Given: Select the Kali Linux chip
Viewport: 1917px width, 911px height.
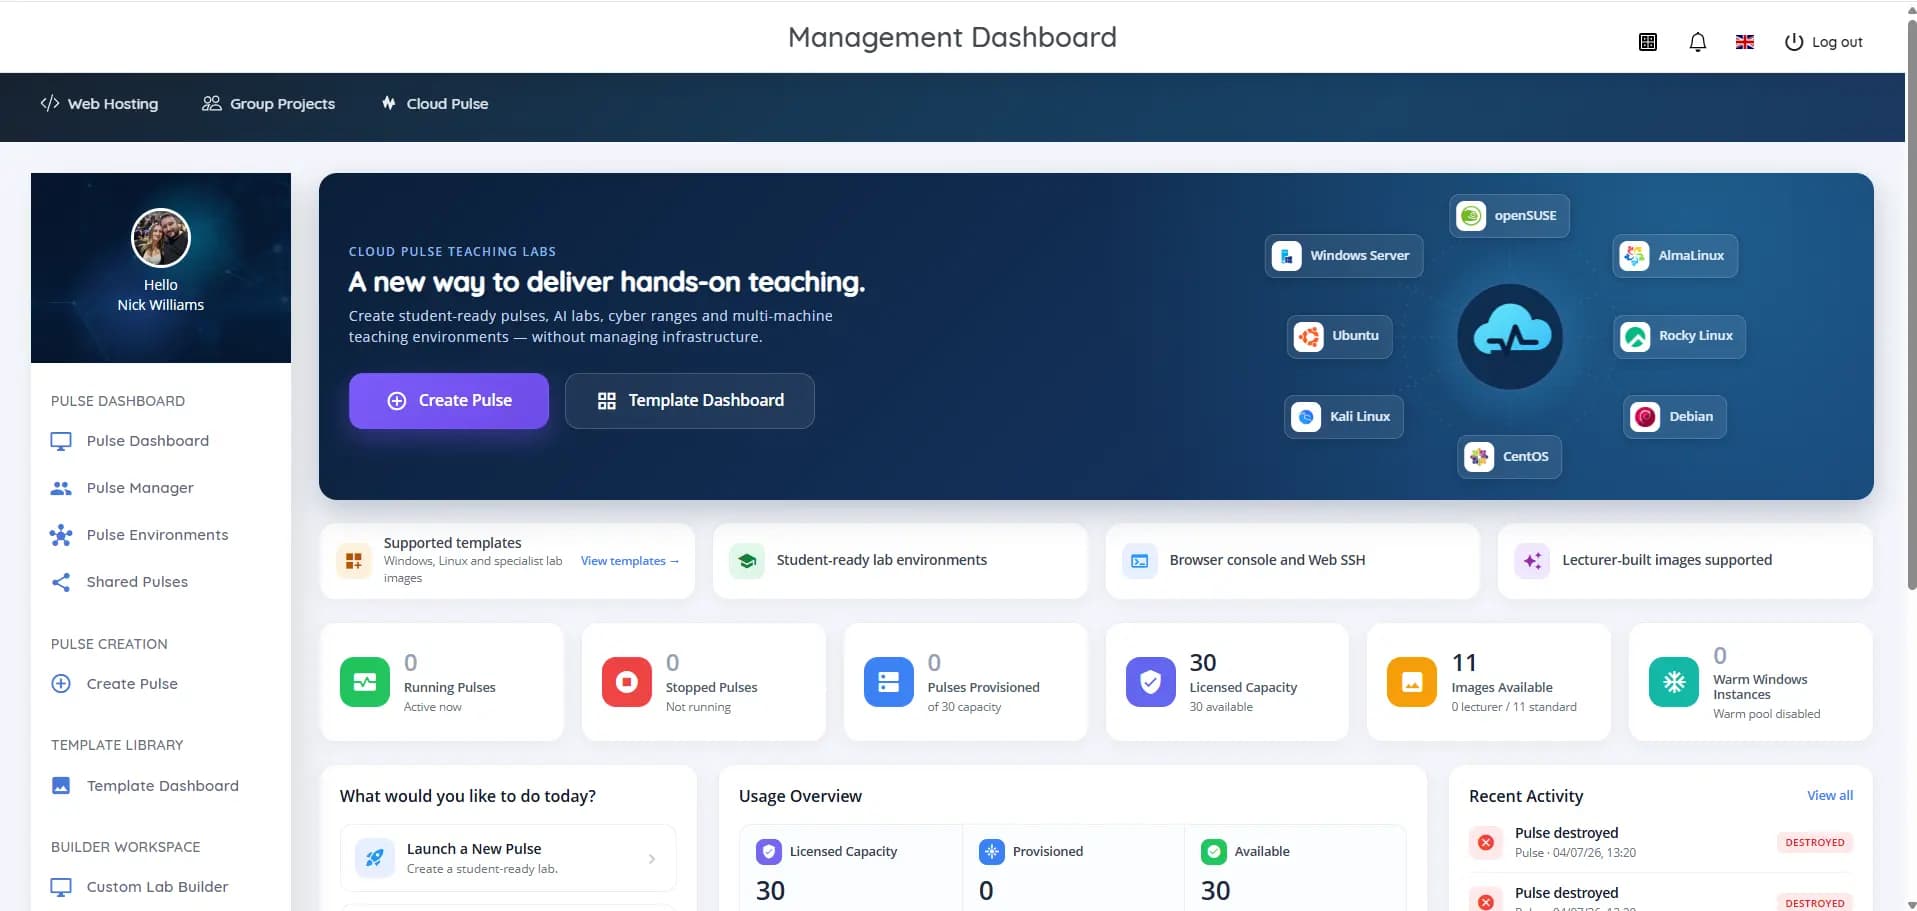Looking at the screenshot, I should [1344, 417].
